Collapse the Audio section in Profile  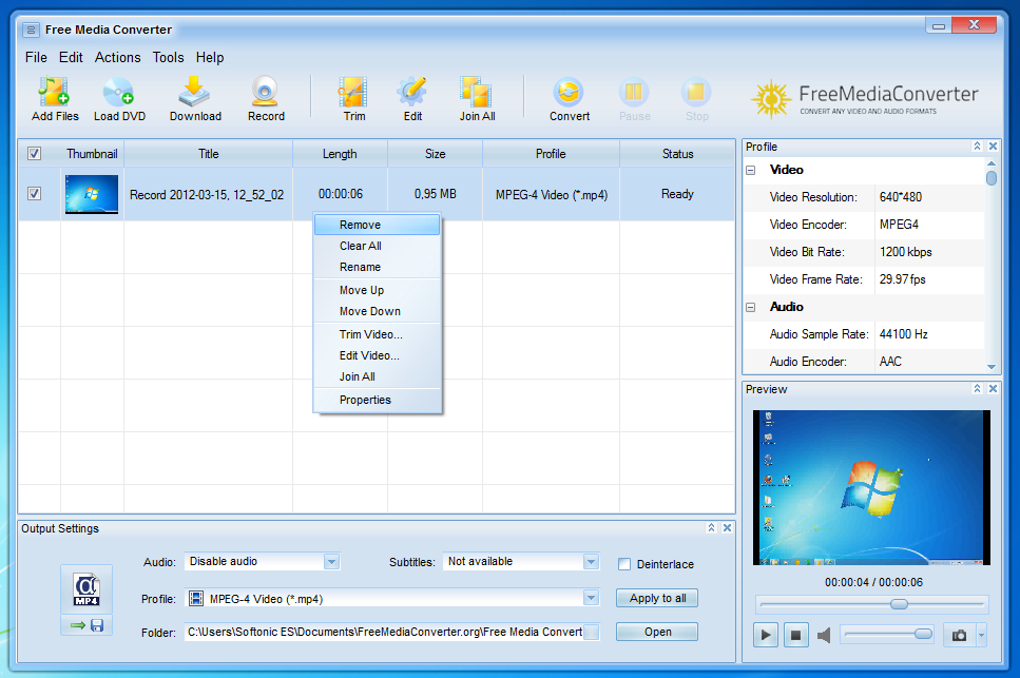point(751,307)
